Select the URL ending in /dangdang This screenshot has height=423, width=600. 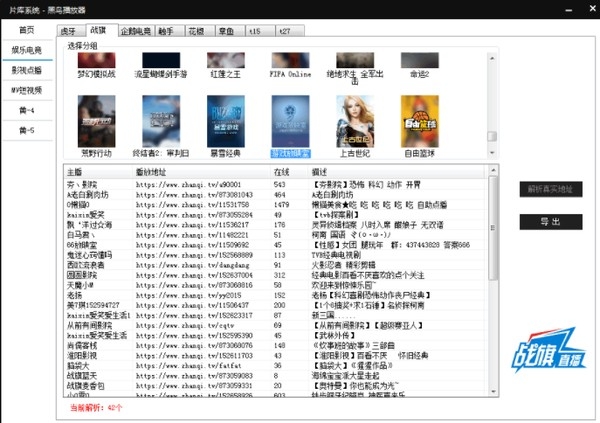click(x=192, y=265)
